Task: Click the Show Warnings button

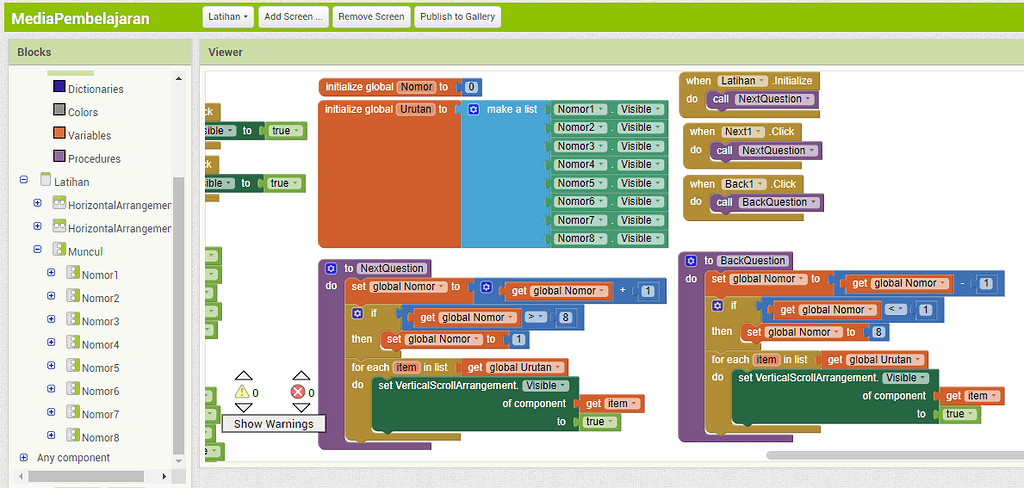Action: pos(273,424)
